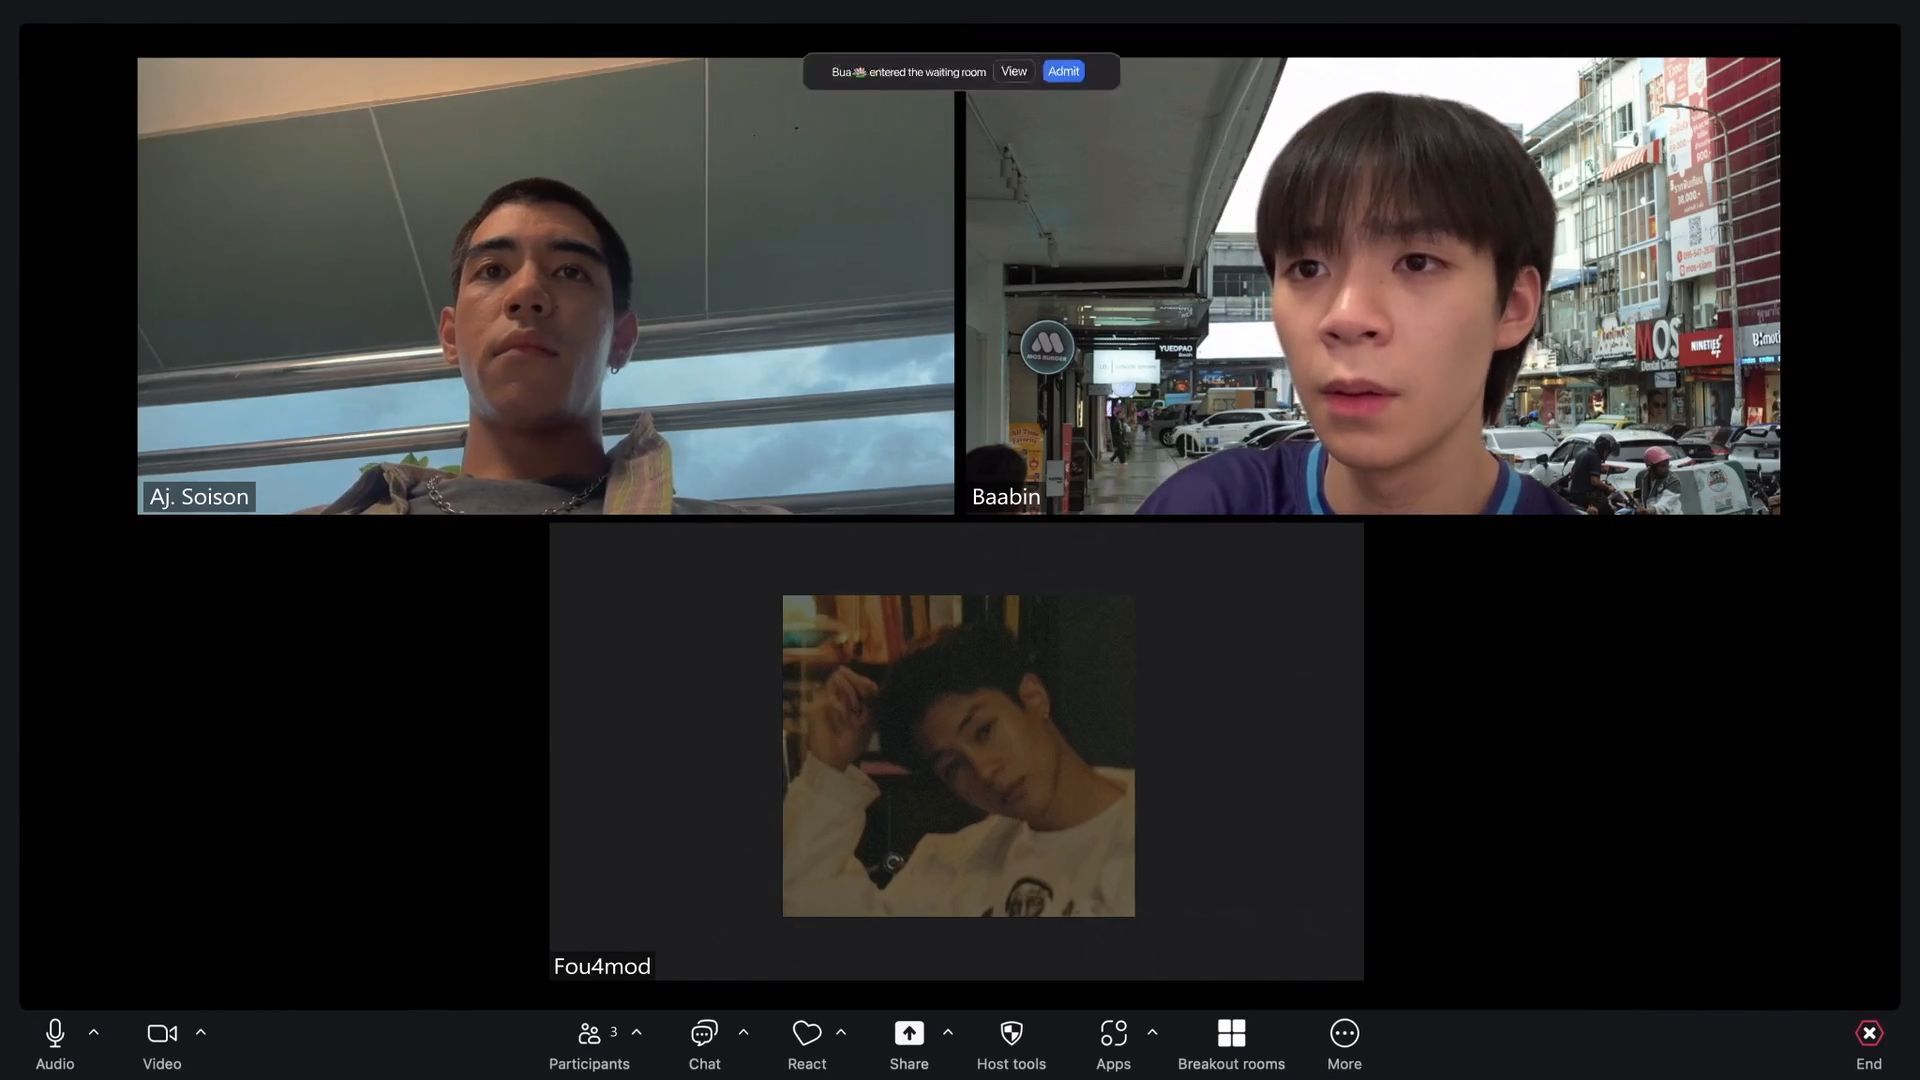Expand share options arrow
Screen dimensions: 1920x1080
point(948,1032)
